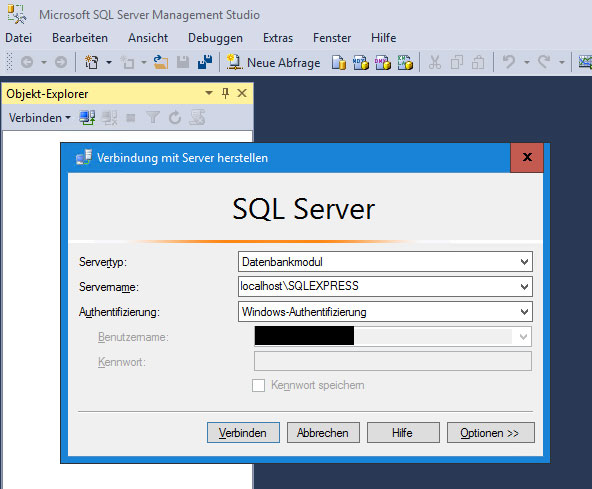Open the Debuggen menu
The width and height of the screenshot is (592, 489).
pos(215,38)
